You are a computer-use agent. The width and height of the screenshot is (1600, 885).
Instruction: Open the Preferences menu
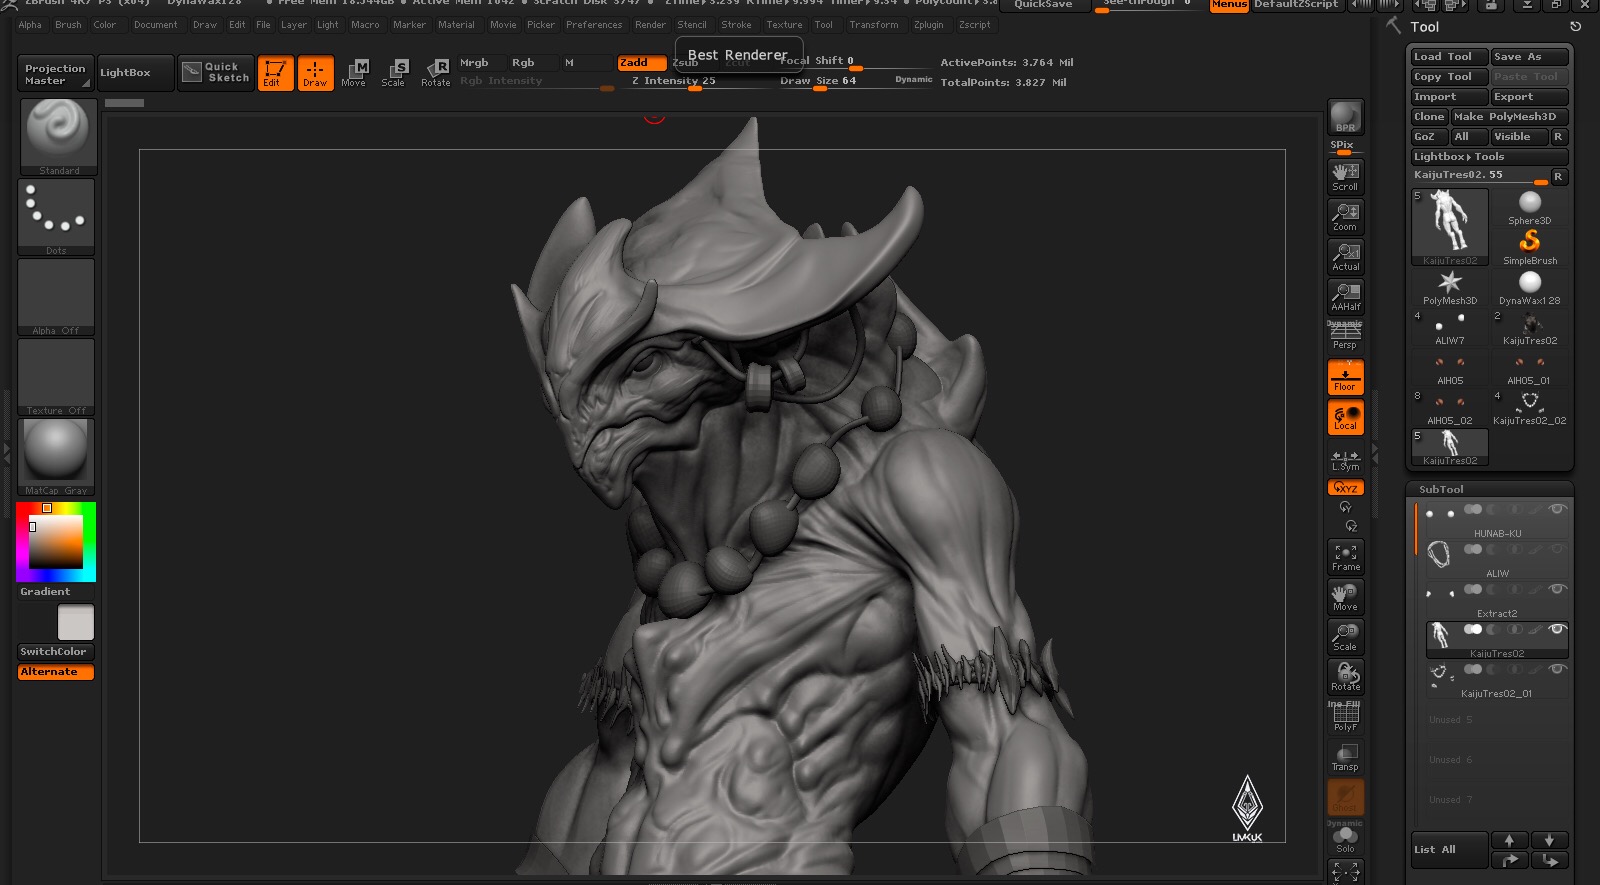594,25
